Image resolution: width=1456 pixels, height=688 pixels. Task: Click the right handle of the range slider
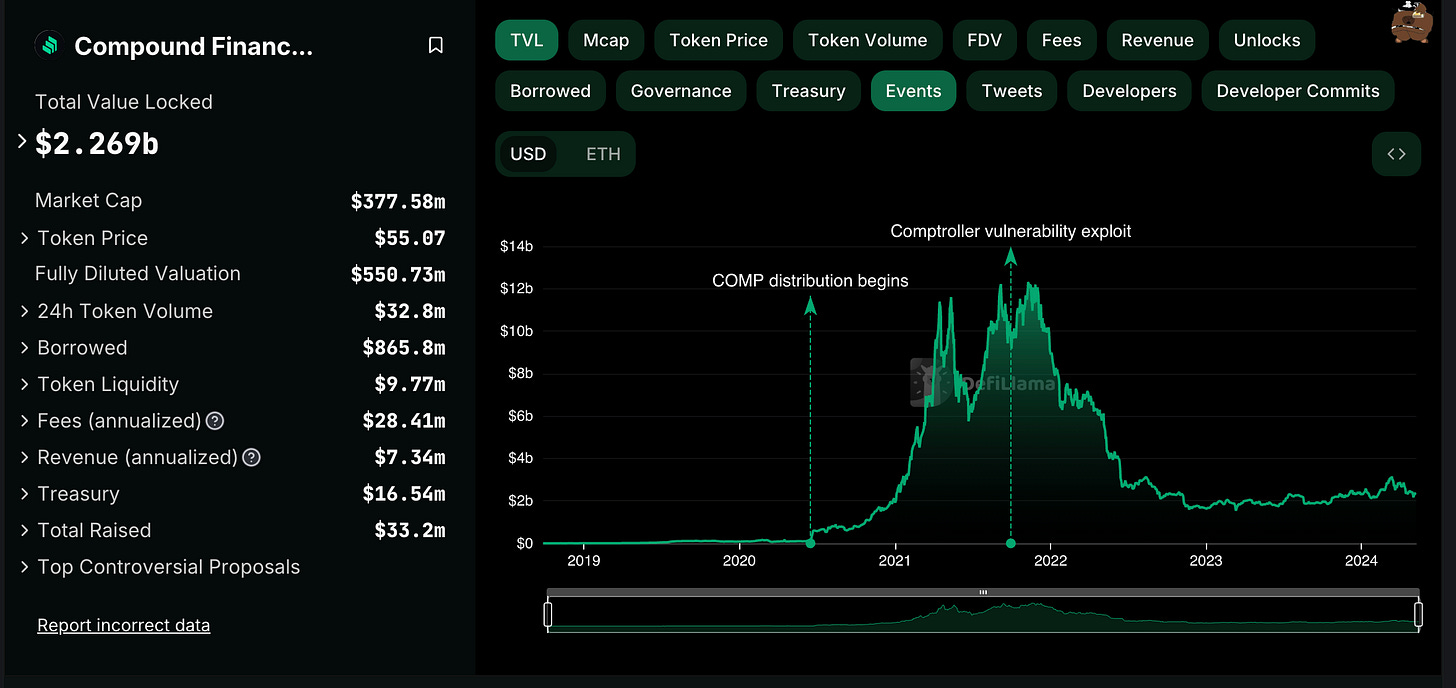[x=1418, y=614]
